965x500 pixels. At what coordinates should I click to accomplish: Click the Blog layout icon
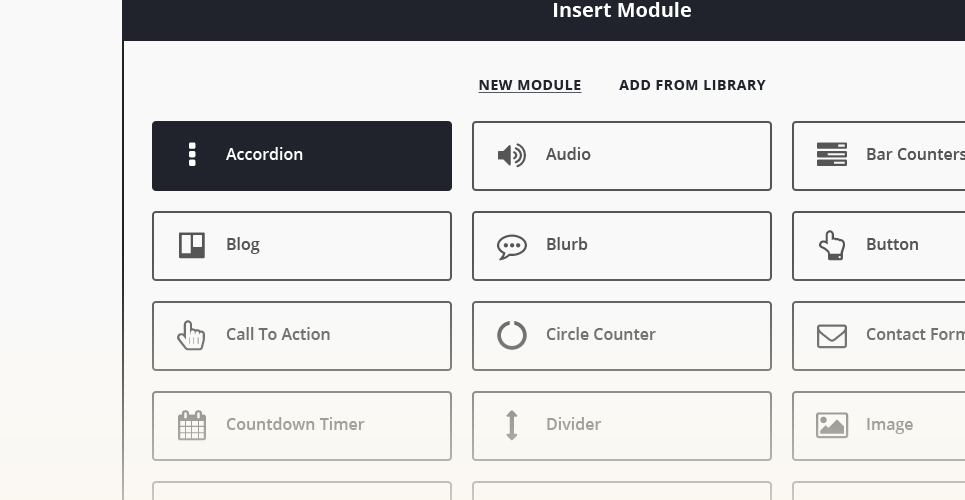pos(192,245)
